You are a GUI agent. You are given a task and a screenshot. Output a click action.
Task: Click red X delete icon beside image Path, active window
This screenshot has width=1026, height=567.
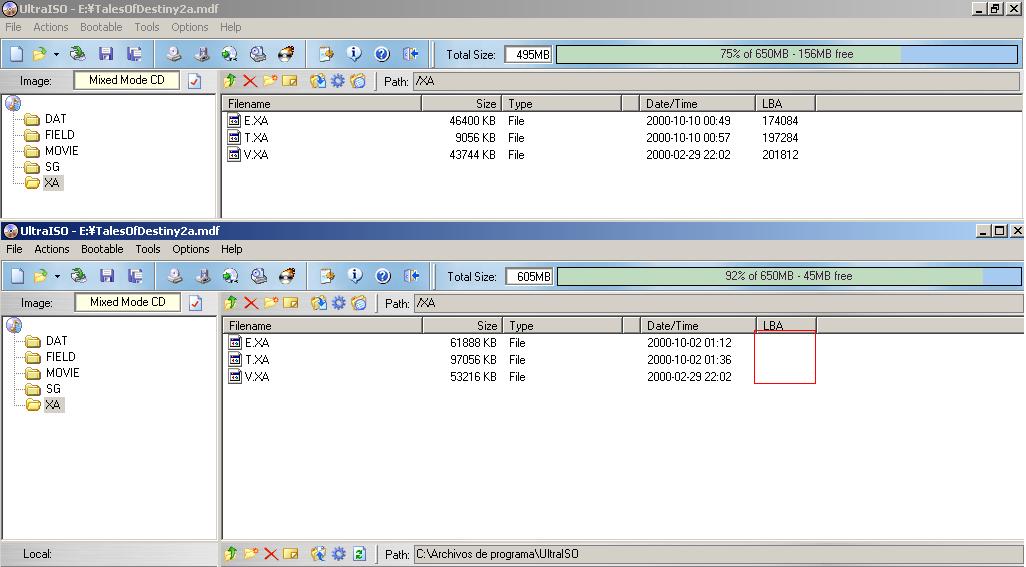[251, 303]
